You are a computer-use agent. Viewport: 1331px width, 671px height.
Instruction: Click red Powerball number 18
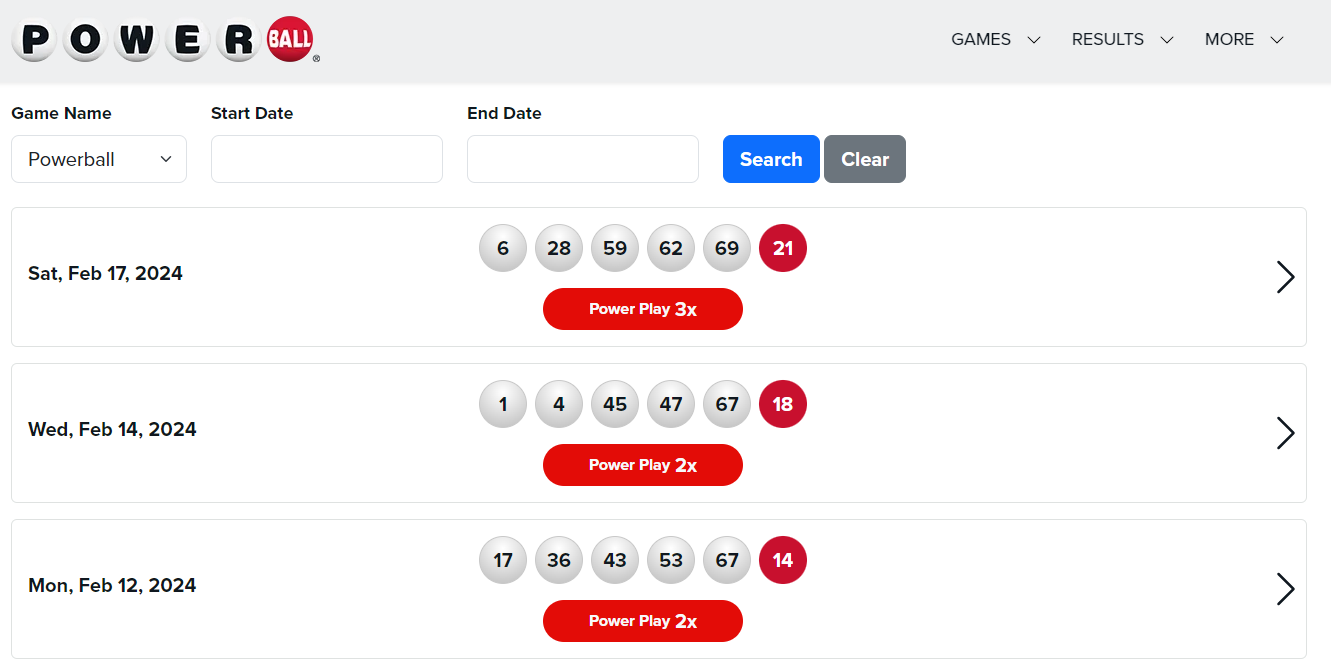point(783,404)
